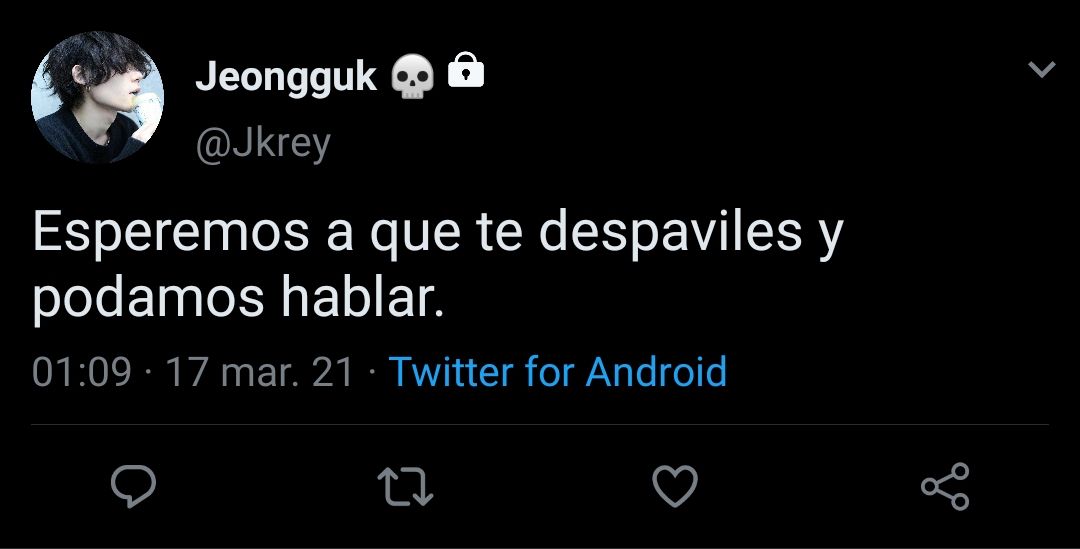Click the 17 mar. 21 date
Viewport: 1080px width, 549px height.
[260, 372]
